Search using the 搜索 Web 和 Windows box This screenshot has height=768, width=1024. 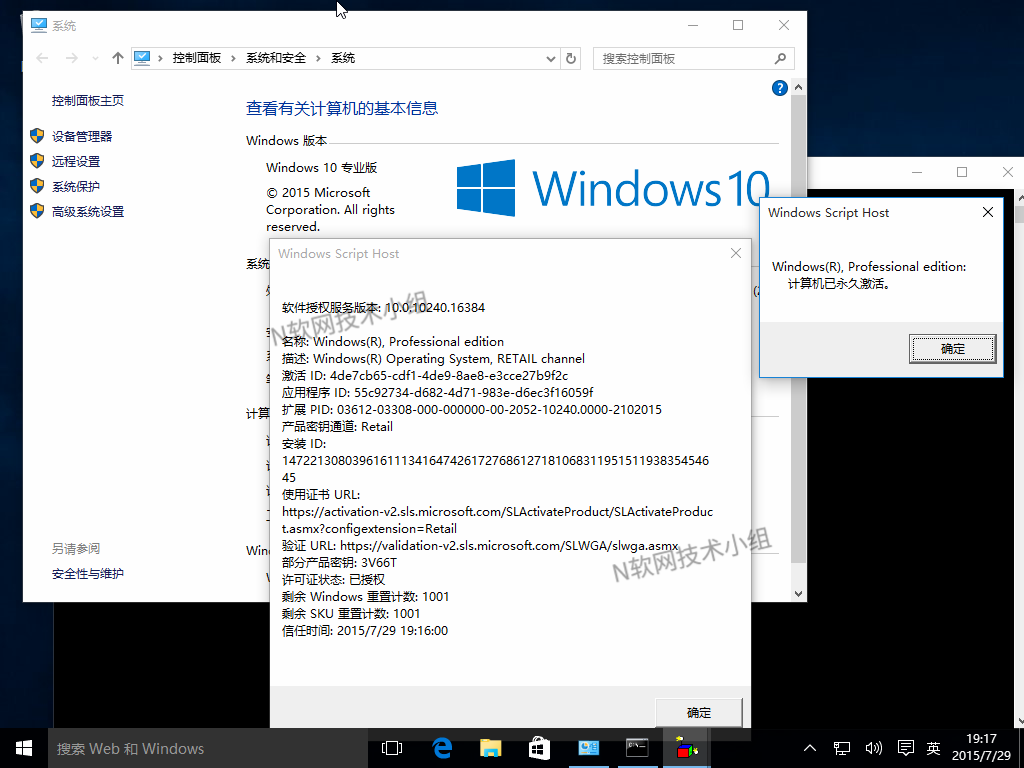pyautogui.click(x=206, y=748)
